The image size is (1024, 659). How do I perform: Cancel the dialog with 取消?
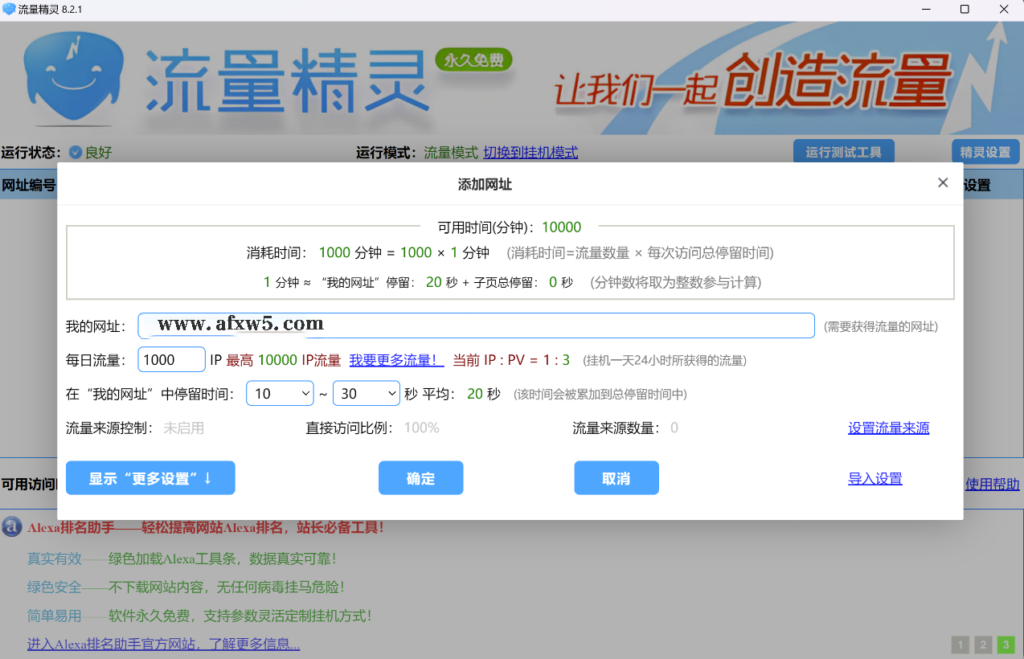point(616,477)
